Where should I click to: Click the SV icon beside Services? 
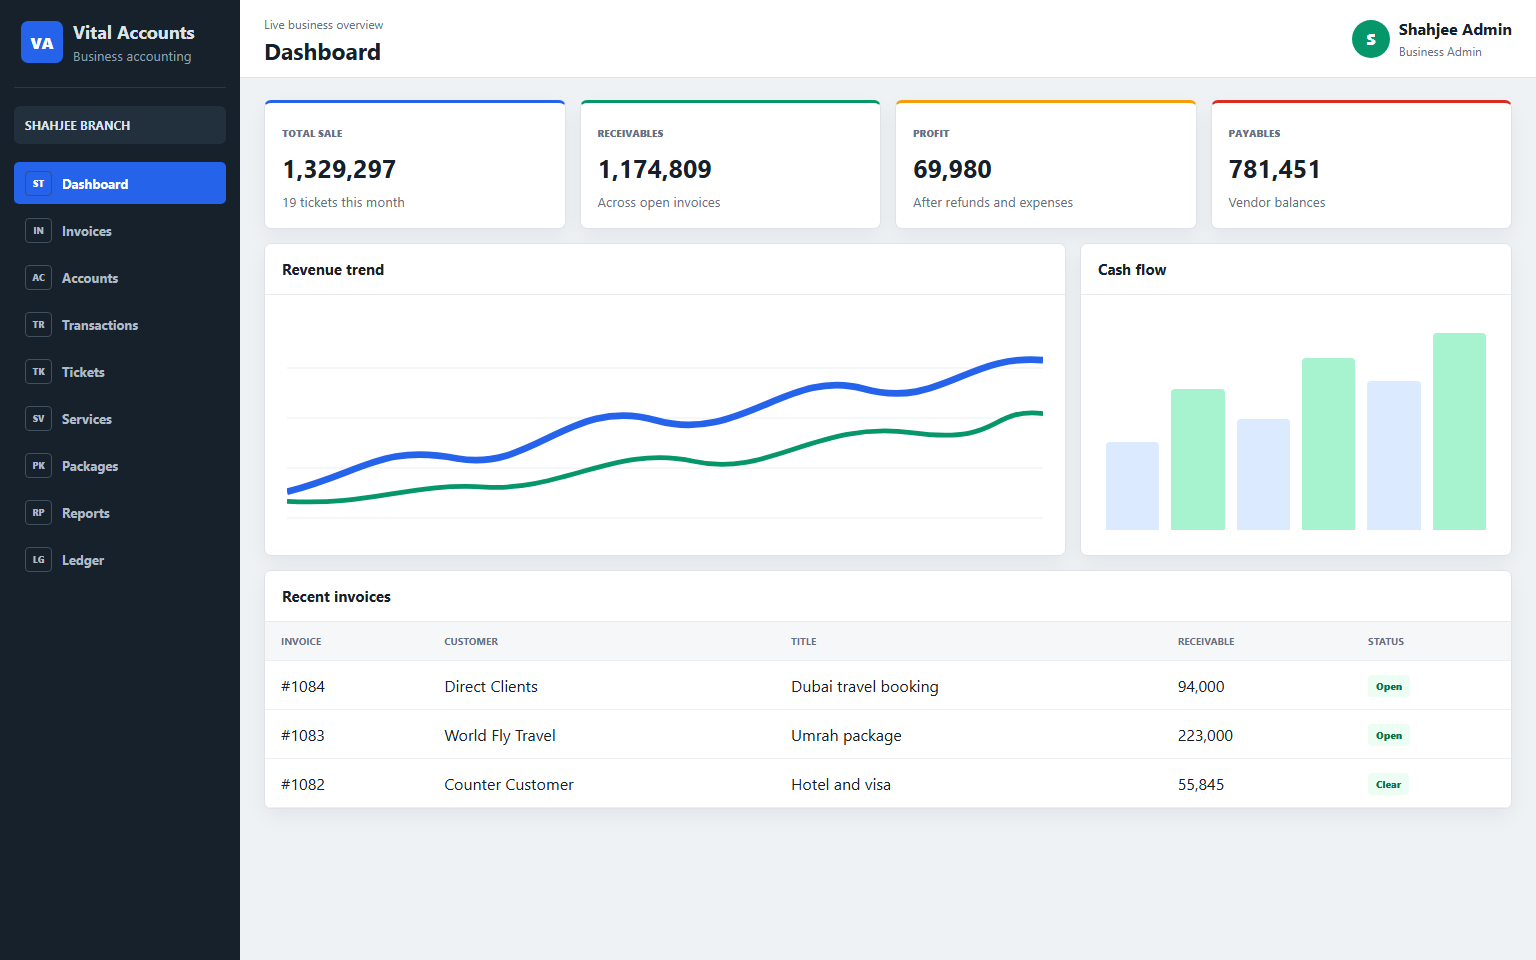click(38, 419)
